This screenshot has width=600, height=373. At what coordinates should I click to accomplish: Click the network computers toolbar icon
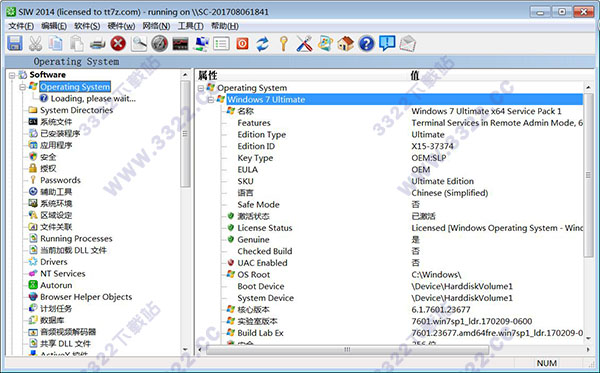coord(201,44)
